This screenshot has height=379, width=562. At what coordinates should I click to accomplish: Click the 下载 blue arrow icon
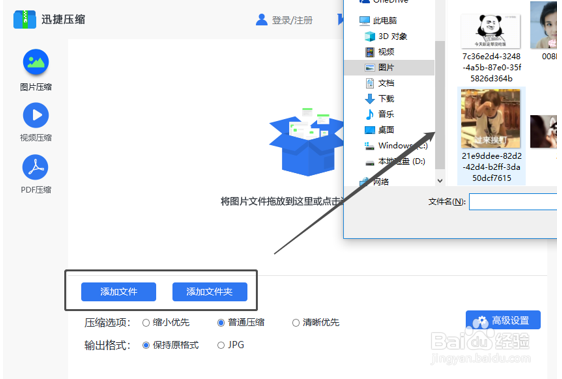point(370,99)
